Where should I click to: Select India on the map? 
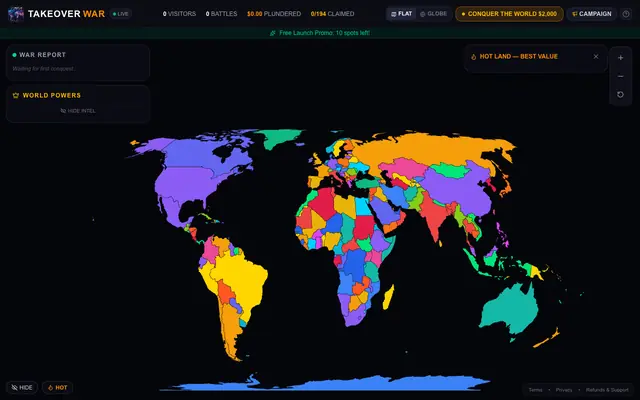click(435, 216)
